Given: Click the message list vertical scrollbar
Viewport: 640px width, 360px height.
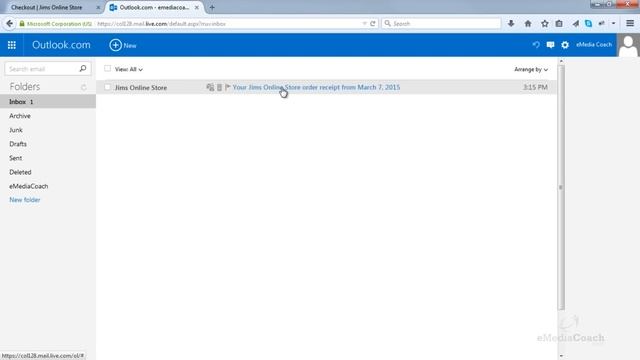Looking at the screenshot, I should coord(561,187).
